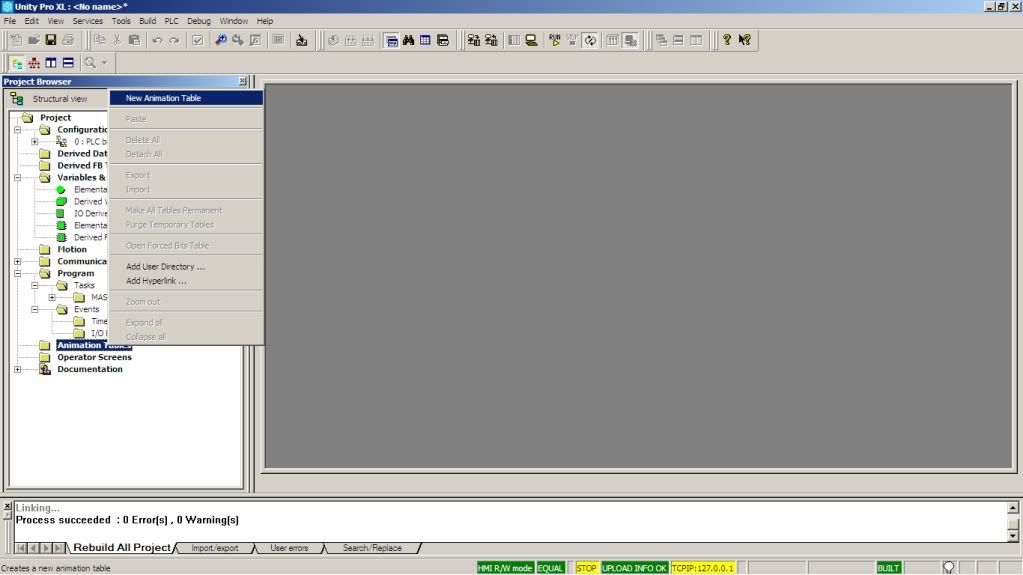Collapse the Events tree node
Screen dimensions: 1023x575
35,309
